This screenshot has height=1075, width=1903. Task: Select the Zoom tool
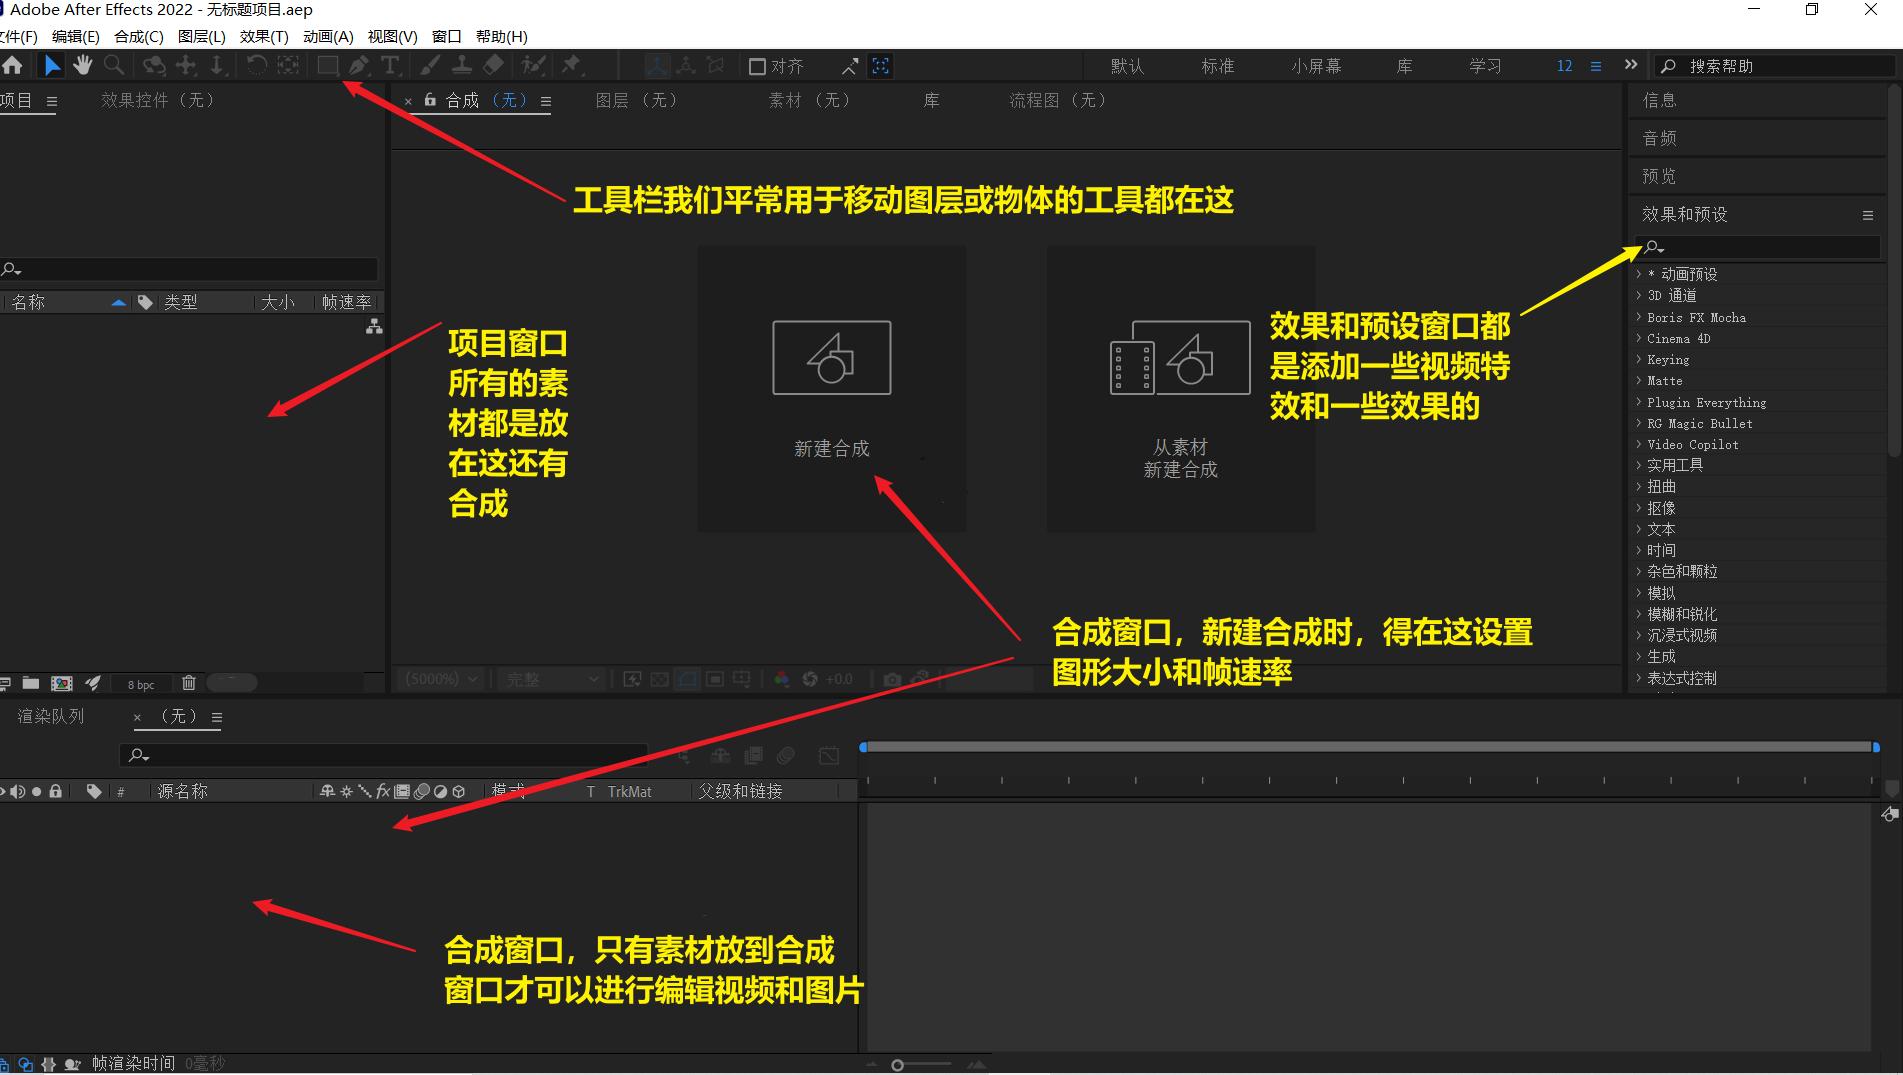[114, 65]
